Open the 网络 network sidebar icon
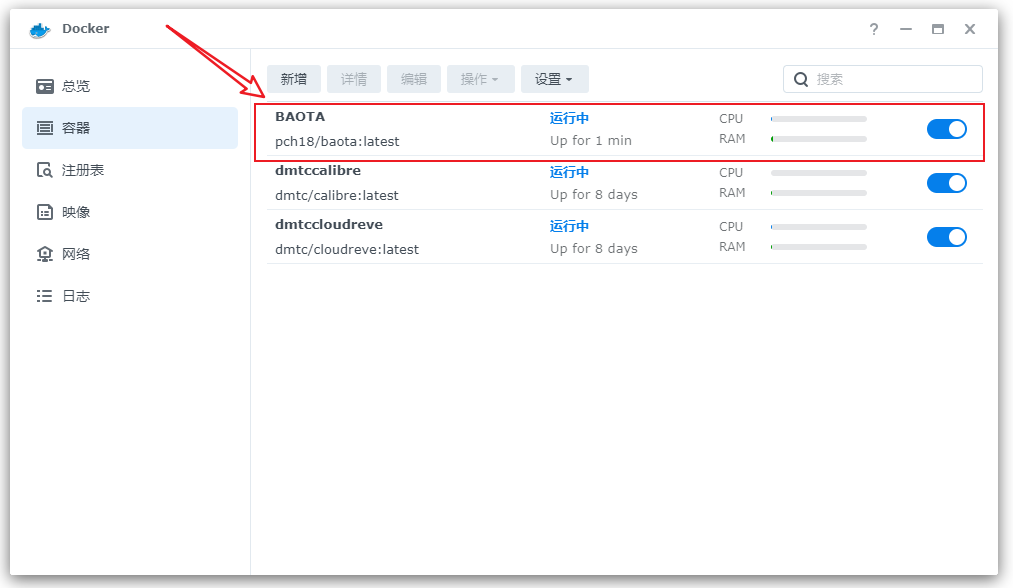This screenshot has height=588, width=1013. [x=45, y=254]
